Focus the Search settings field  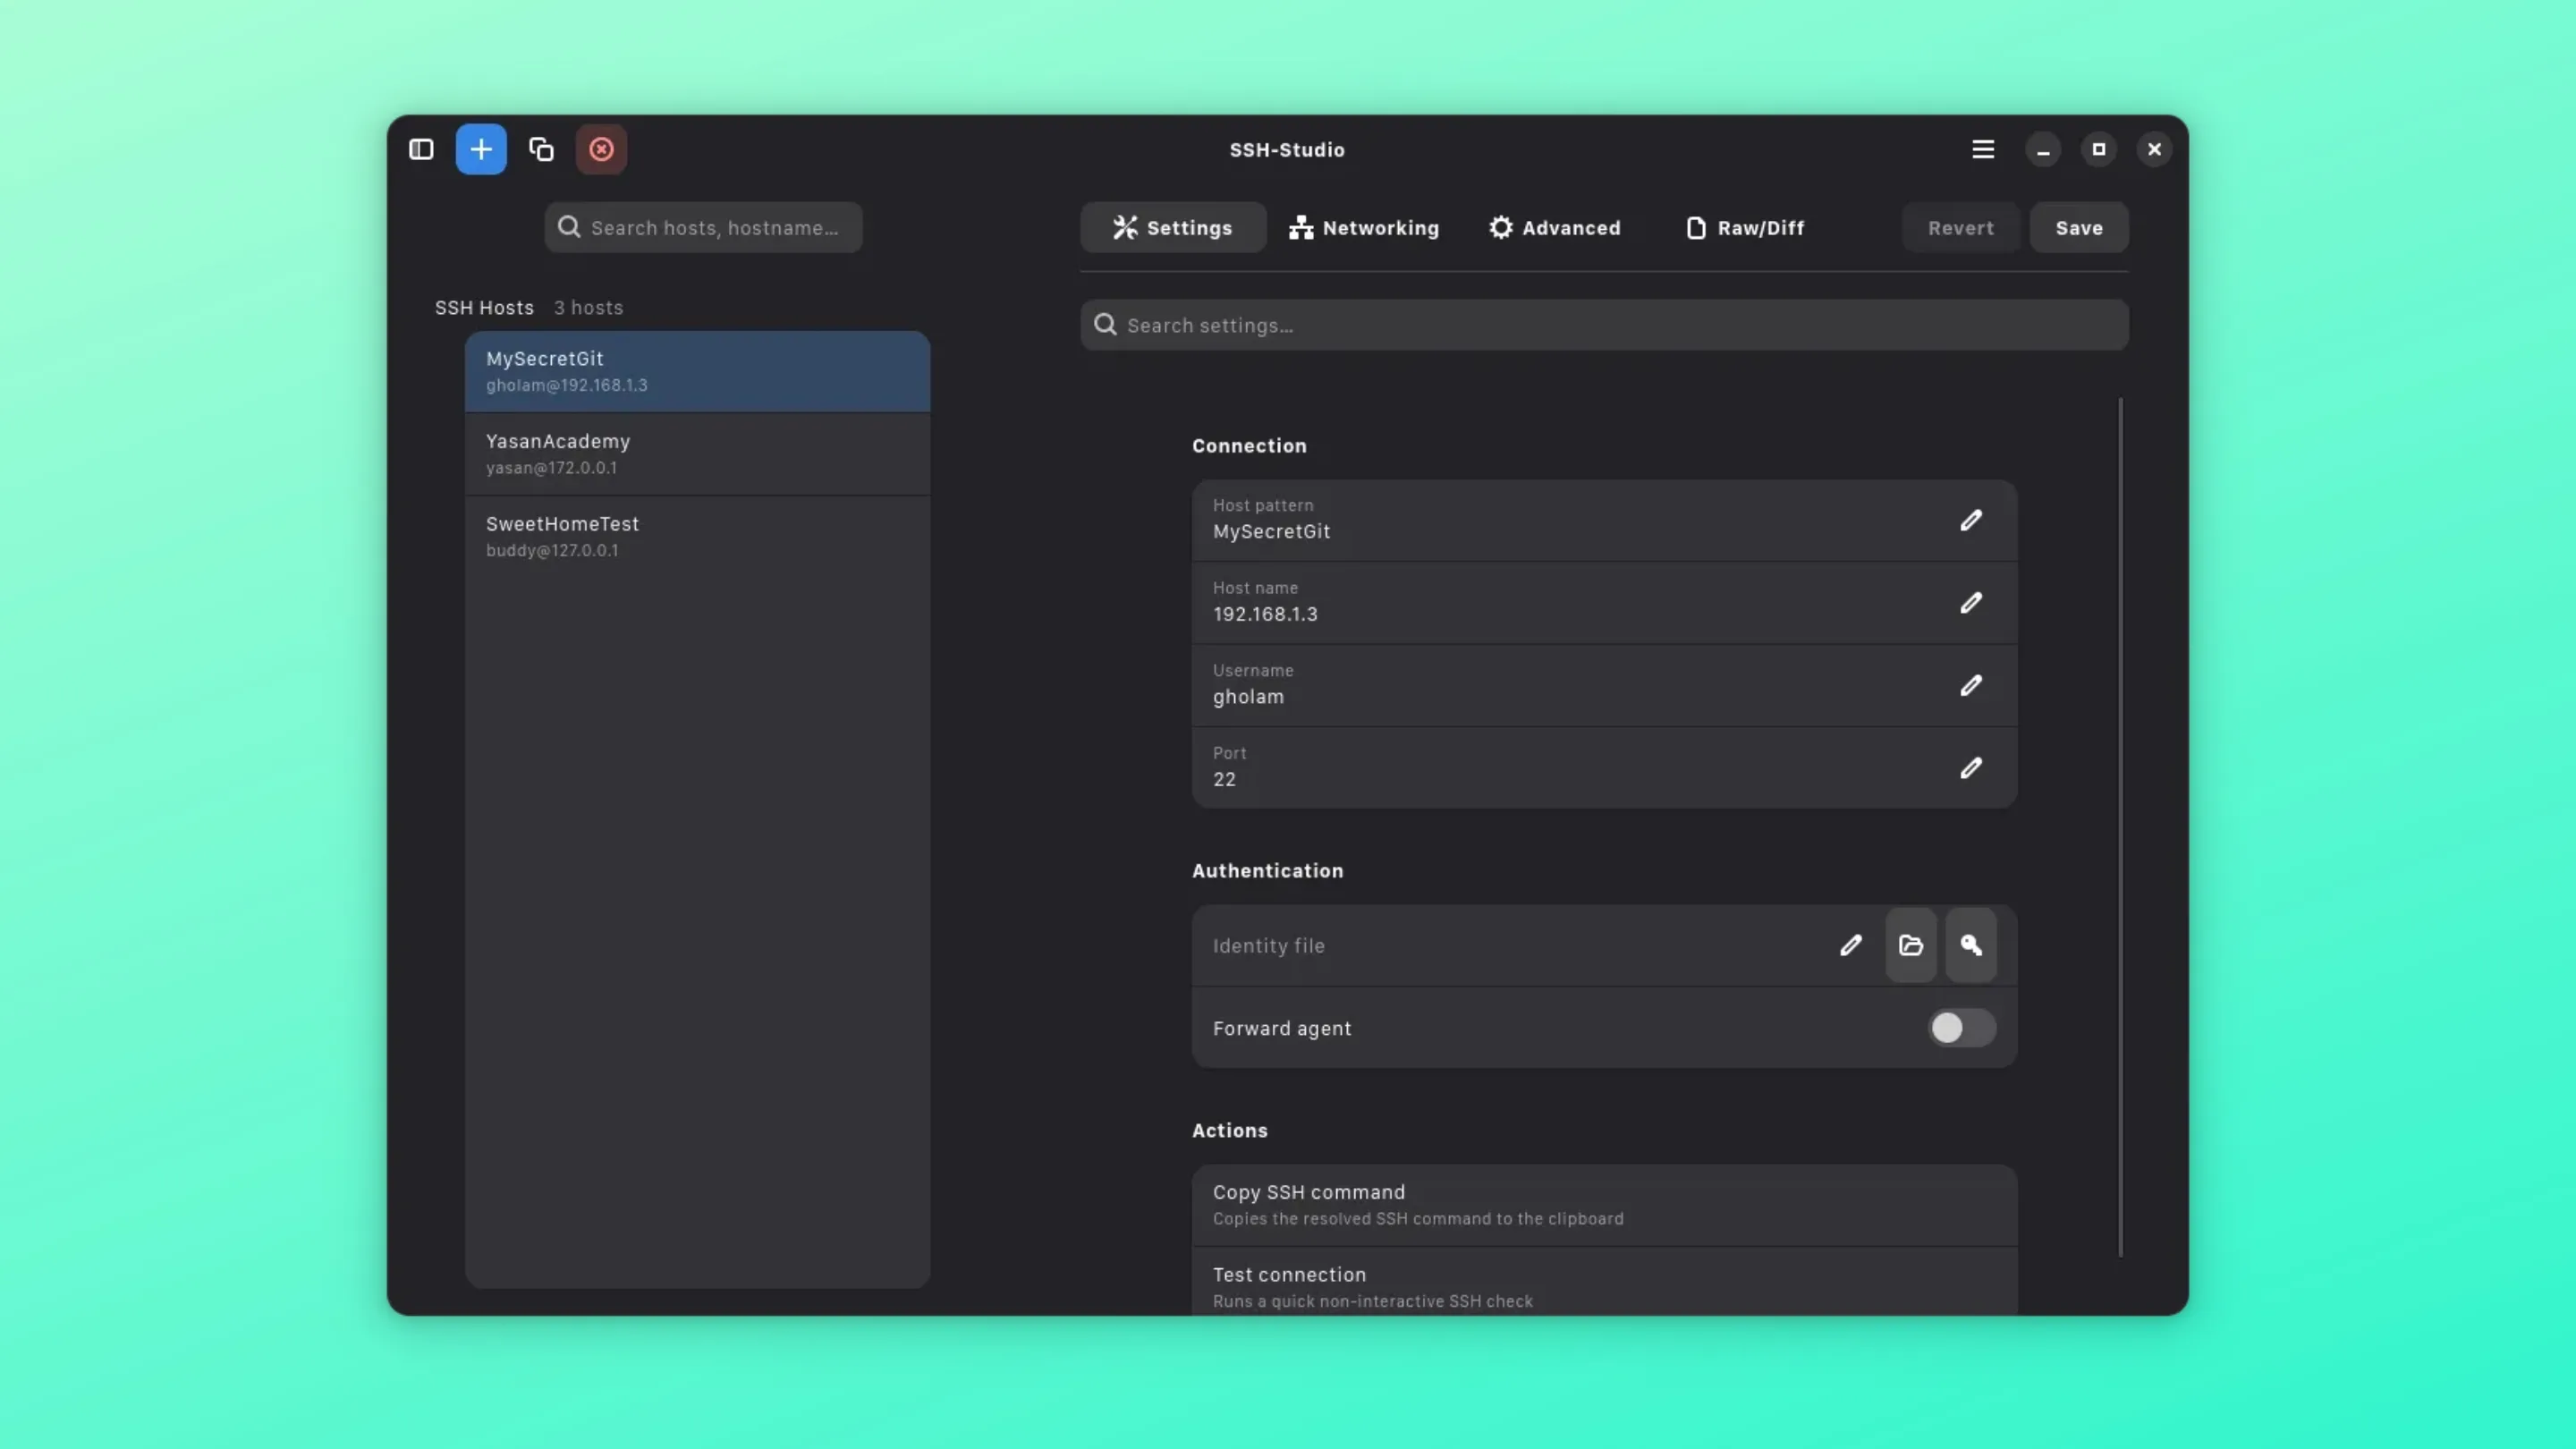(1604, 325)
